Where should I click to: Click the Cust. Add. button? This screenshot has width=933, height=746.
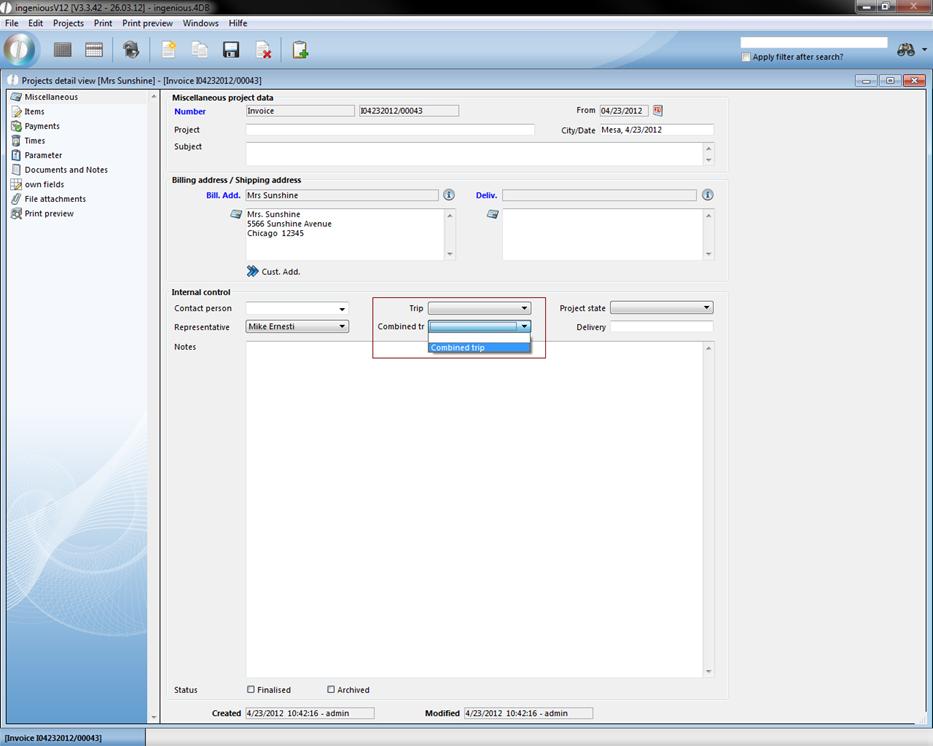(x=273, y=271)
